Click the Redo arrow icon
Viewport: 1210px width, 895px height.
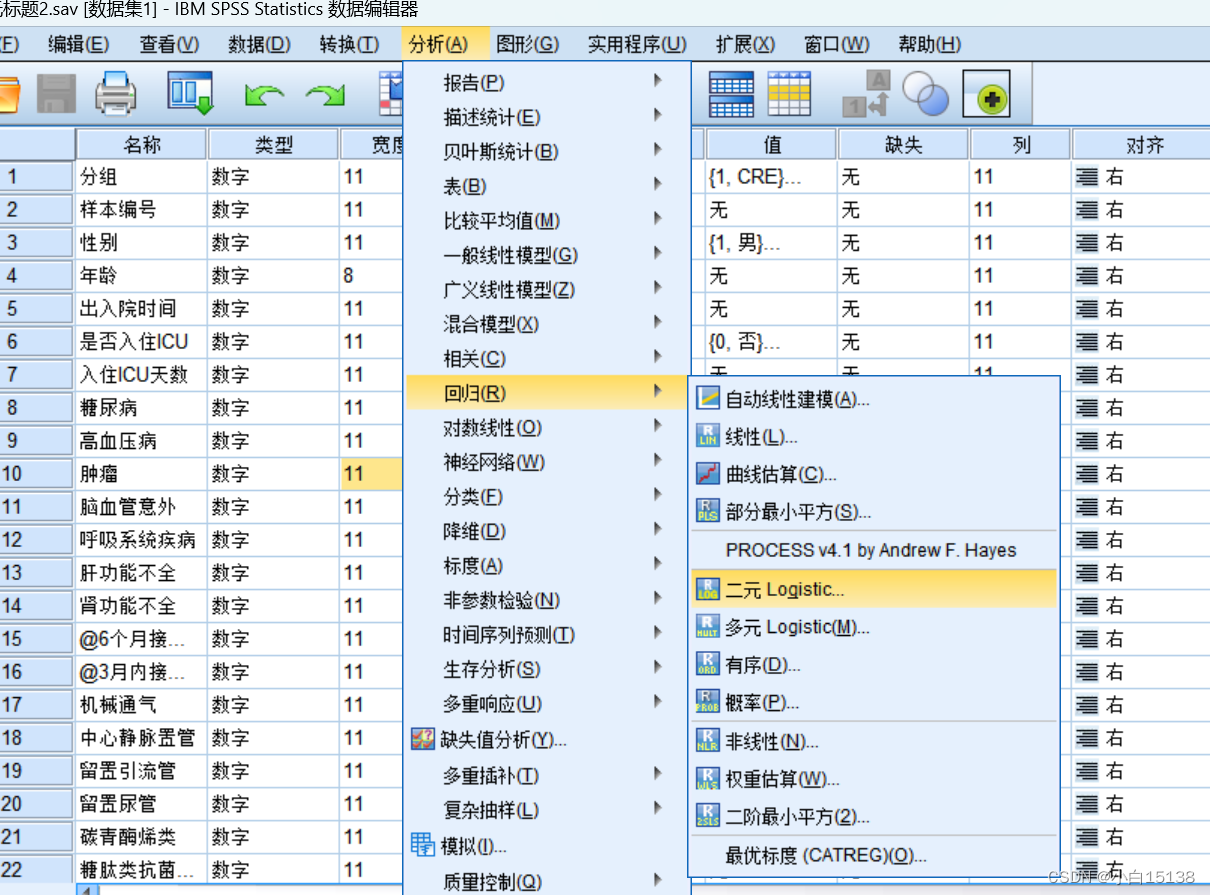(325, 96)
